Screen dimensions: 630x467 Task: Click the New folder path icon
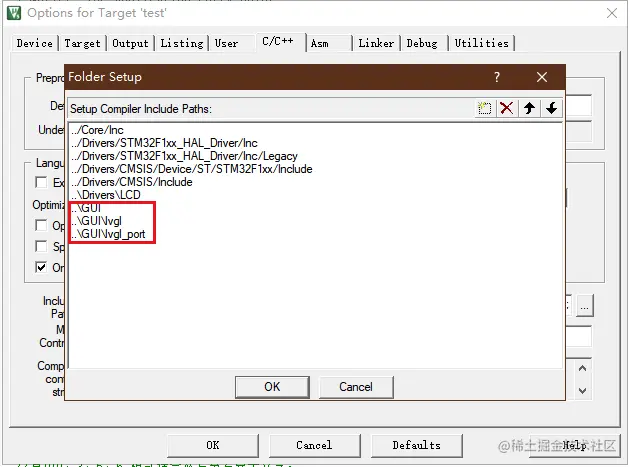[485, 108]
